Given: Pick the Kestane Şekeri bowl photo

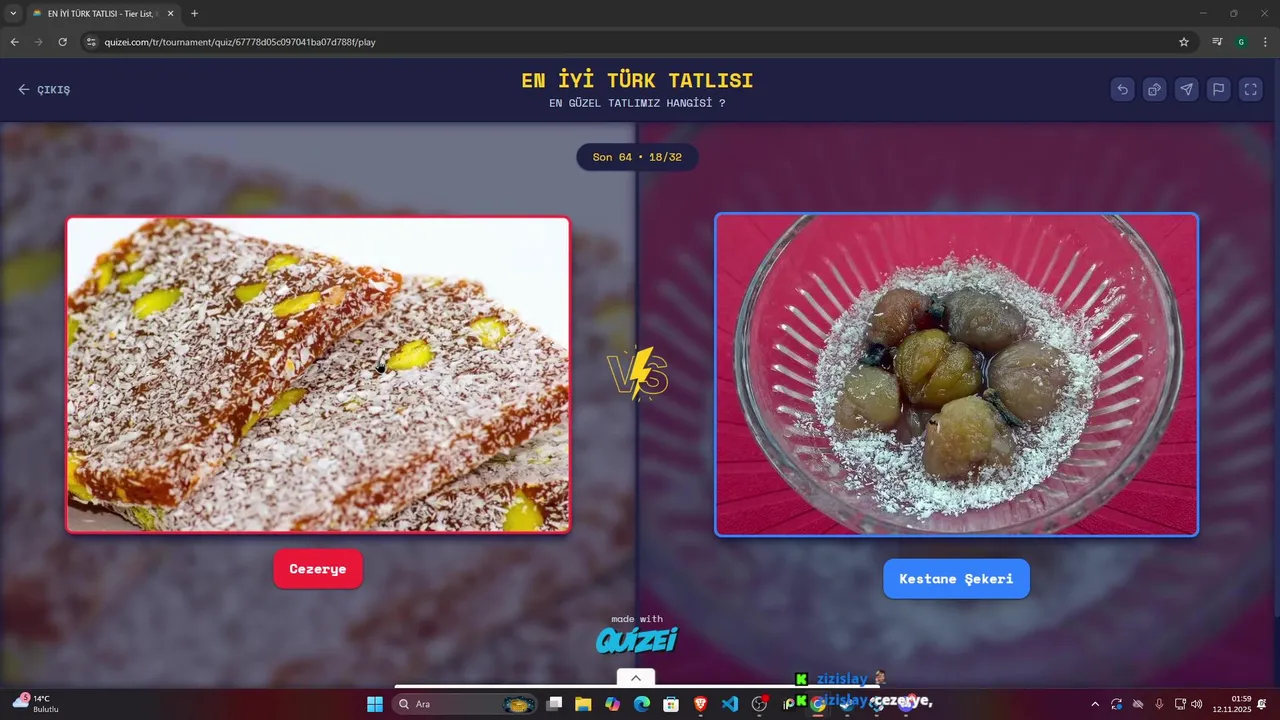Looking at the screenshot, I should click(x=956, y=375).
